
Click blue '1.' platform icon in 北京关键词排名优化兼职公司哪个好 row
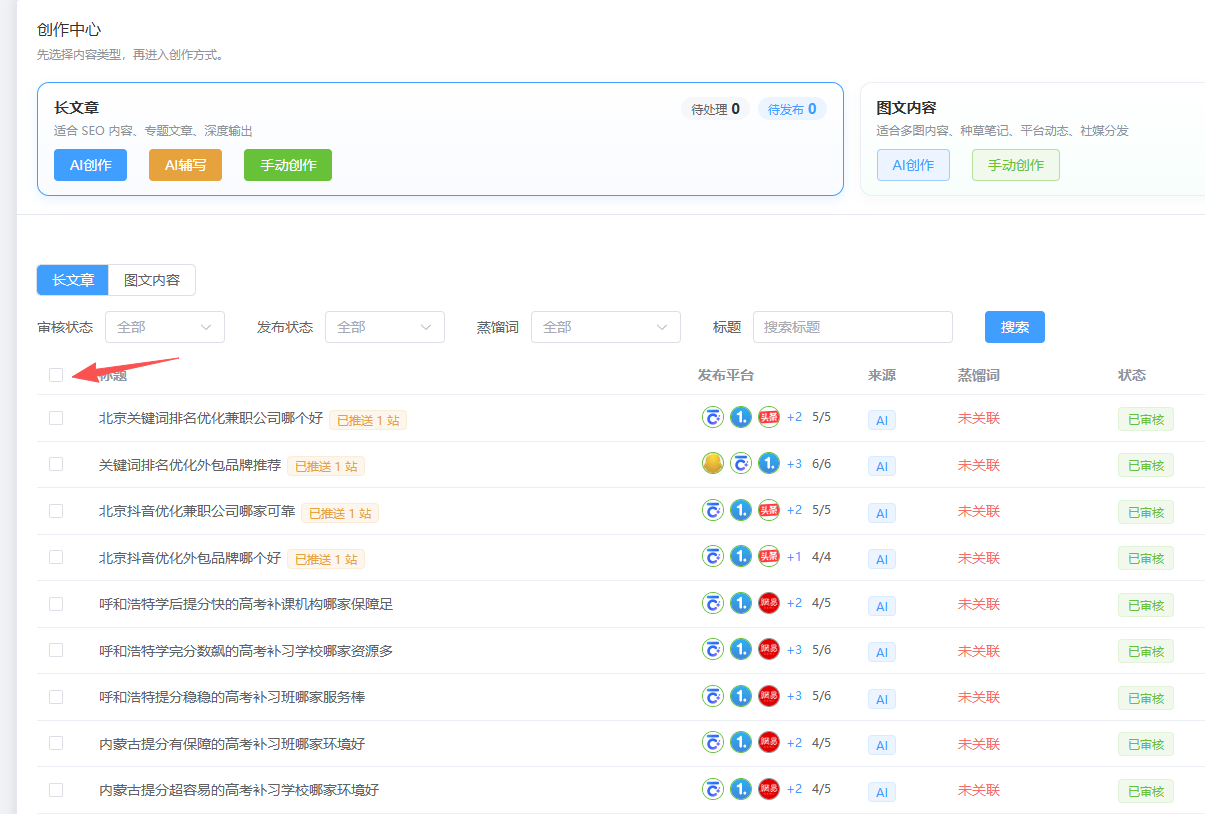pyautogui.click(x=741, y=417)
